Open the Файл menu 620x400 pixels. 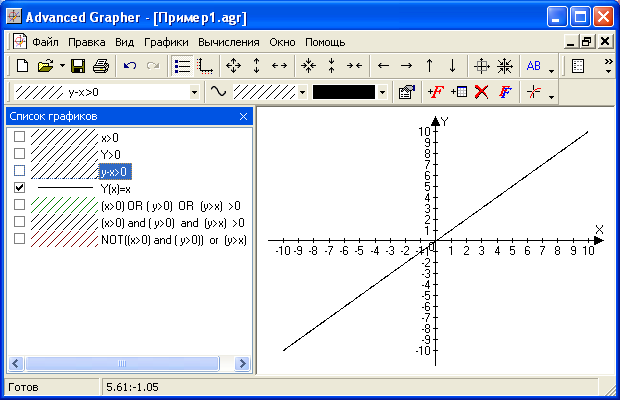tap(45, 42)
